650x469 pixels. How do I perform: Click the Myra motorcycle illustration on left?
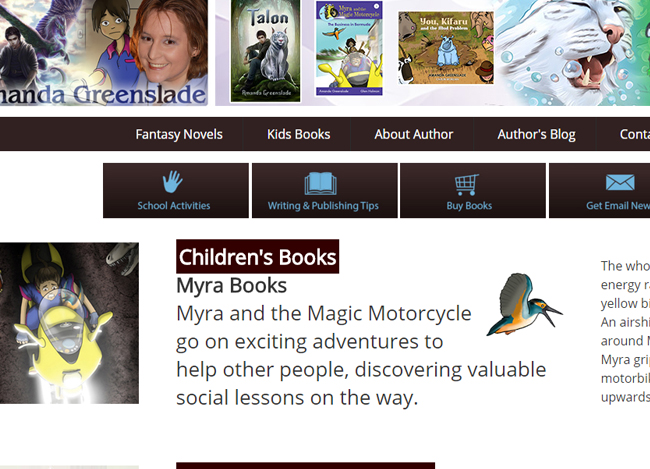[x=69, y=323]
